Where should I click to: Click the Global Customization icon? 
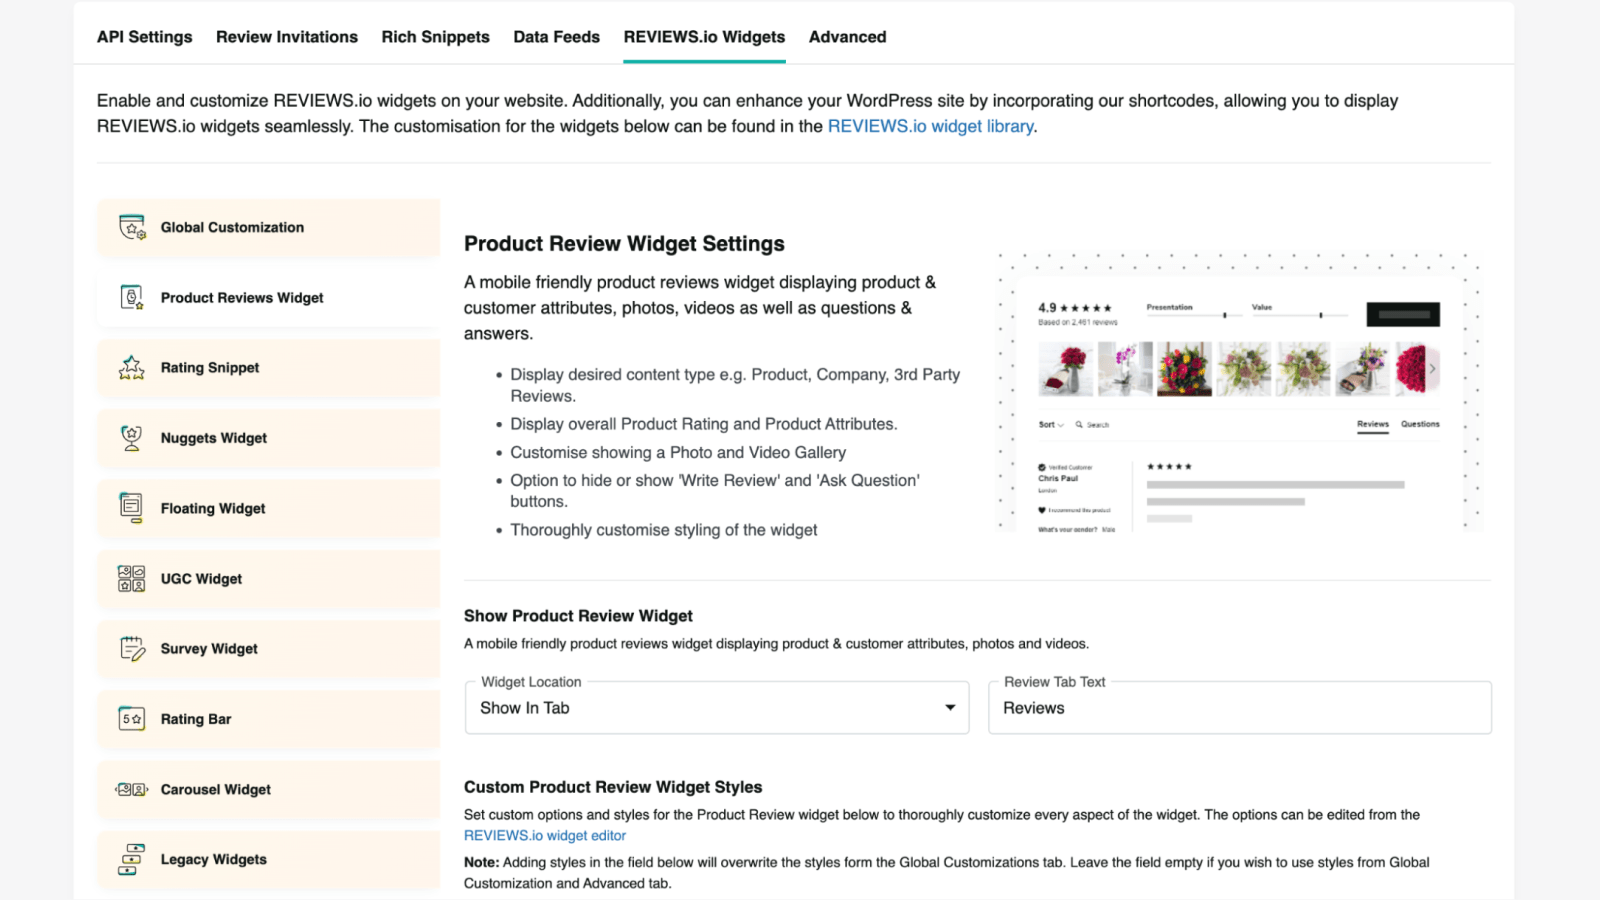(x=132, y=227)
